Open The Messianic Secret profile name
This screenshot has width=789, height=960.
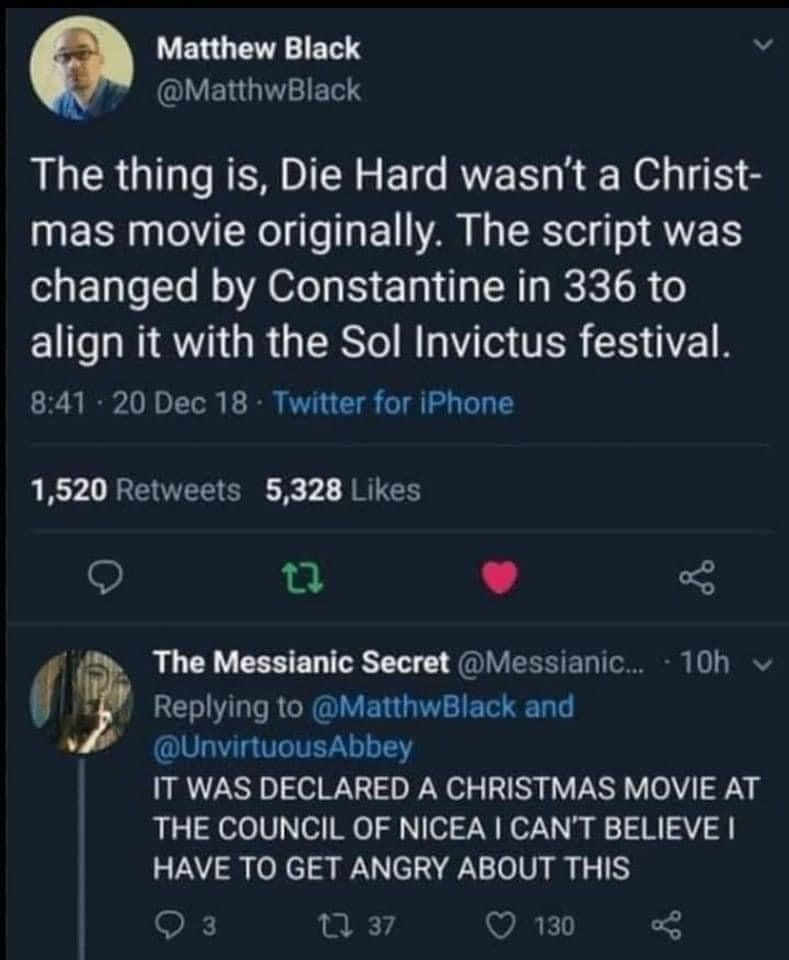click(x=301, y=663)
